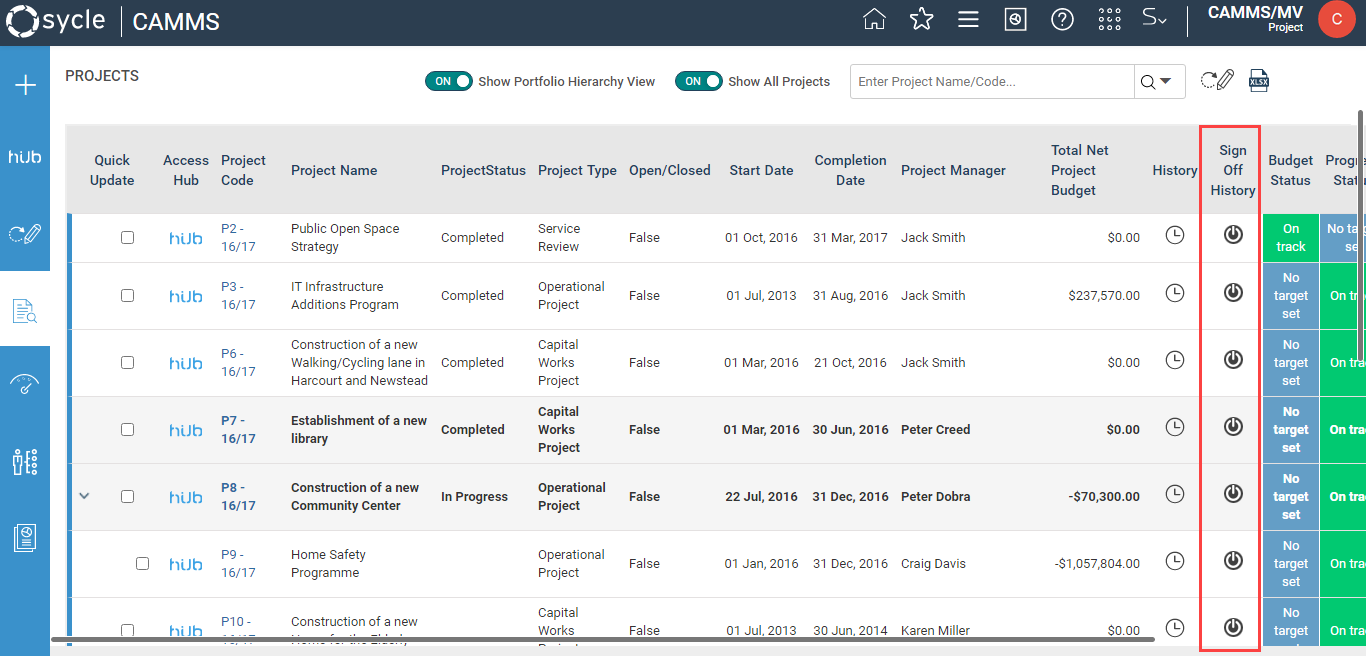Viewport: 1366px width, 656px height.
Task: Sort by Project Name column header
Action: pos(334,170)
